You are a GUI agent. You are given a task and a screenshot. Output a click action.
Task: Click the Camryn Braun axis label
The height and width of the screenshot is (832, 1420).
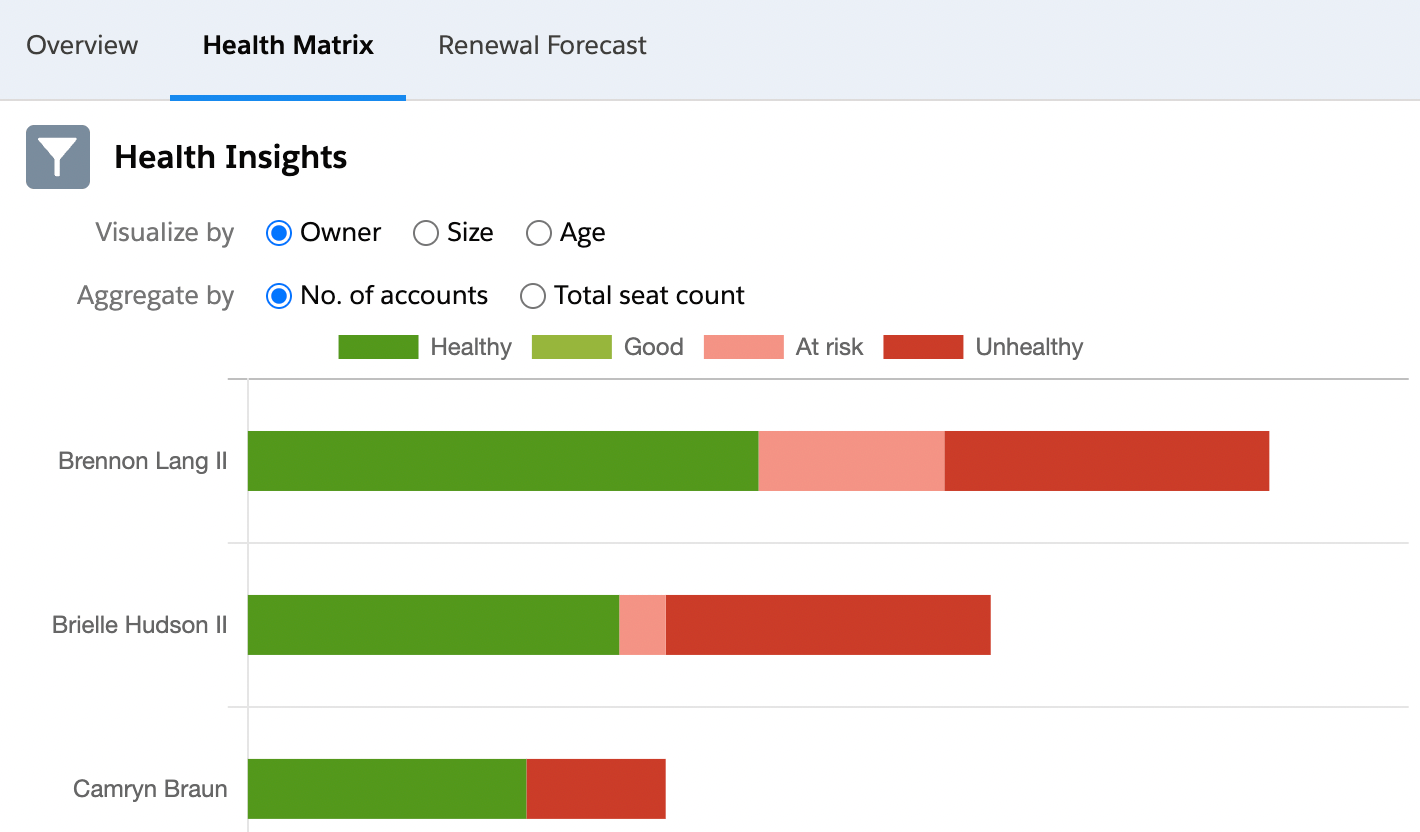pos(150,789)
